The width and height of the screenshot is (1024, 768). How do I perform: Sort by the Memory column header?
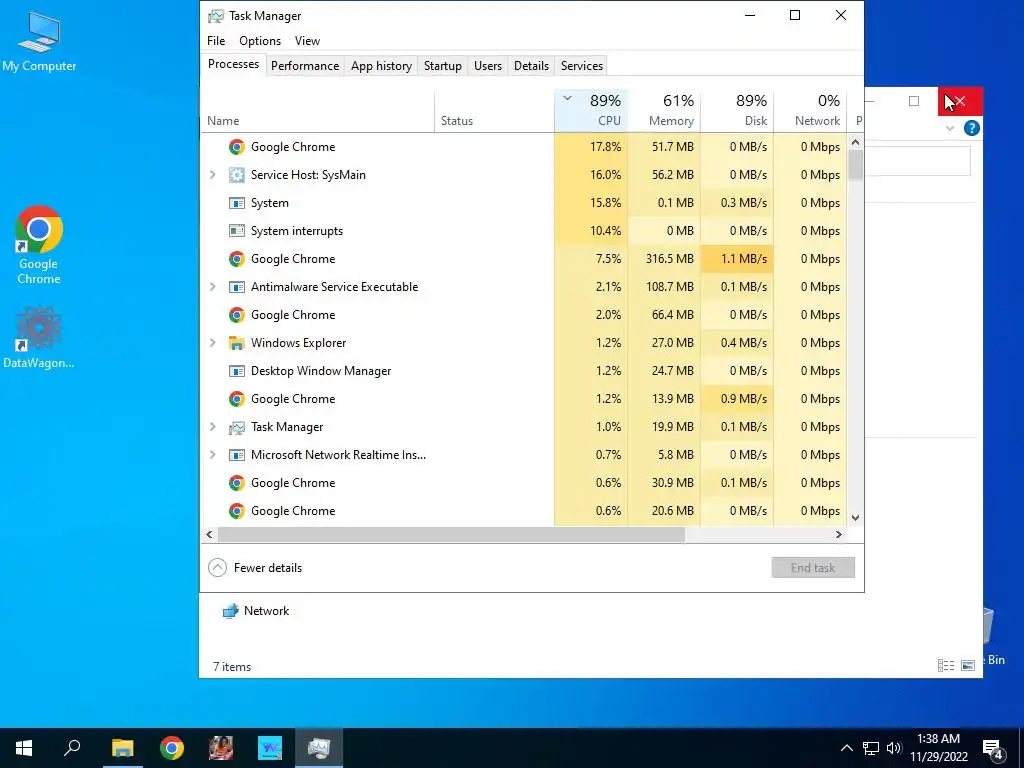click(x=664, y=111)
